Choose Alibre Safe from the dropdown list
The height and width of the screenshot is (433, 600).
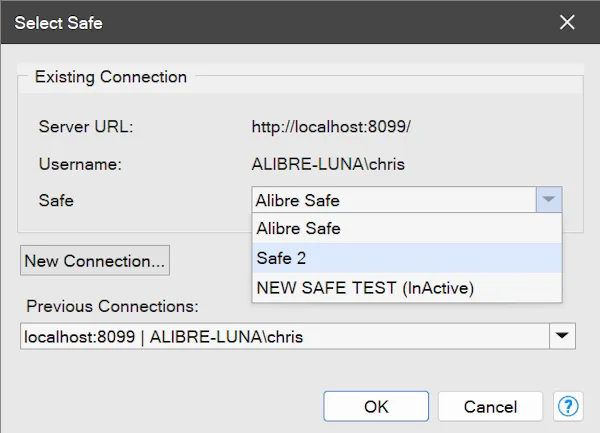tap(407, 228)
